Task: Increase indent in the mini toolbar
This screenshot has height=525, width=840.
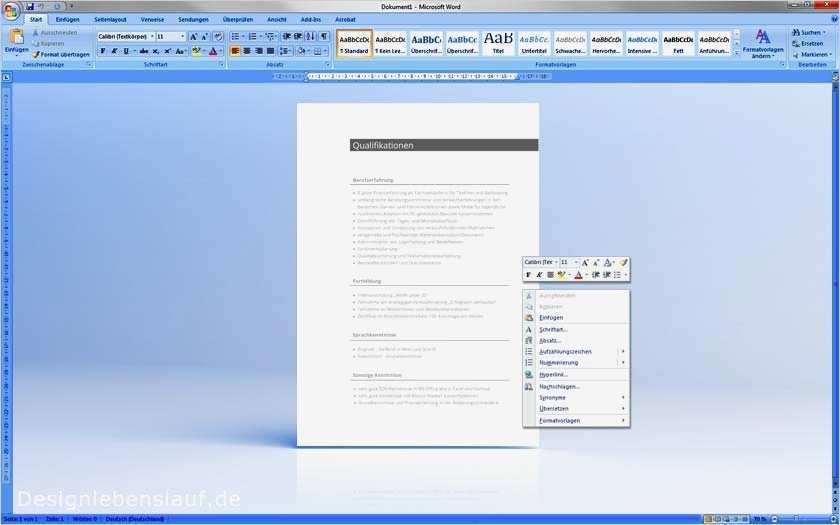Action: pos(607,275)
